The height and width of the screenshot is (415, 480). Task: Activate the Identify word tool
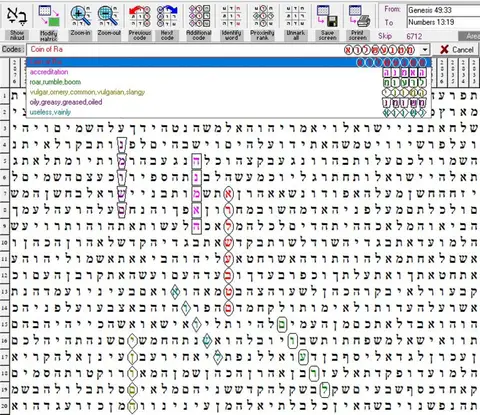point(231,22)
